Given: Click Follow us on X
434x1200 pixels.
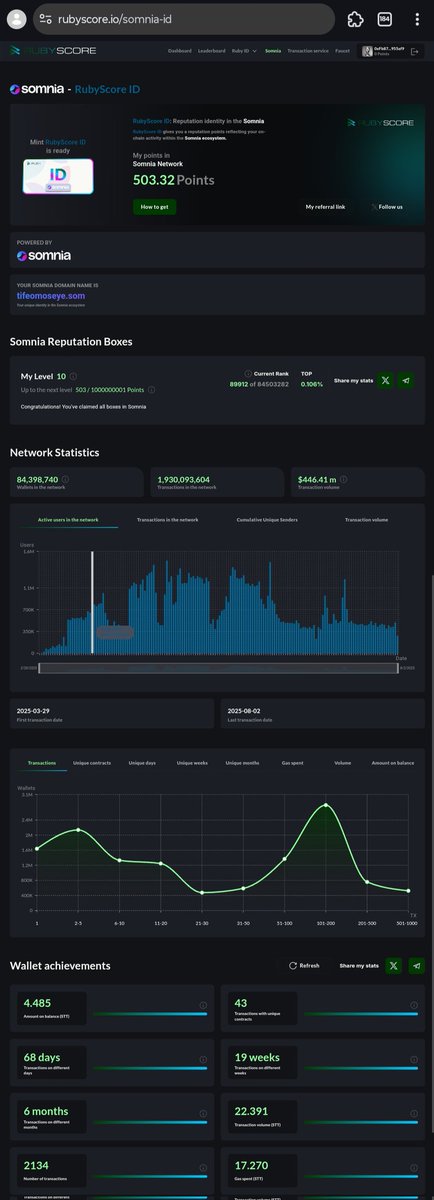Looking at the screenshot, I should (387, 206).
